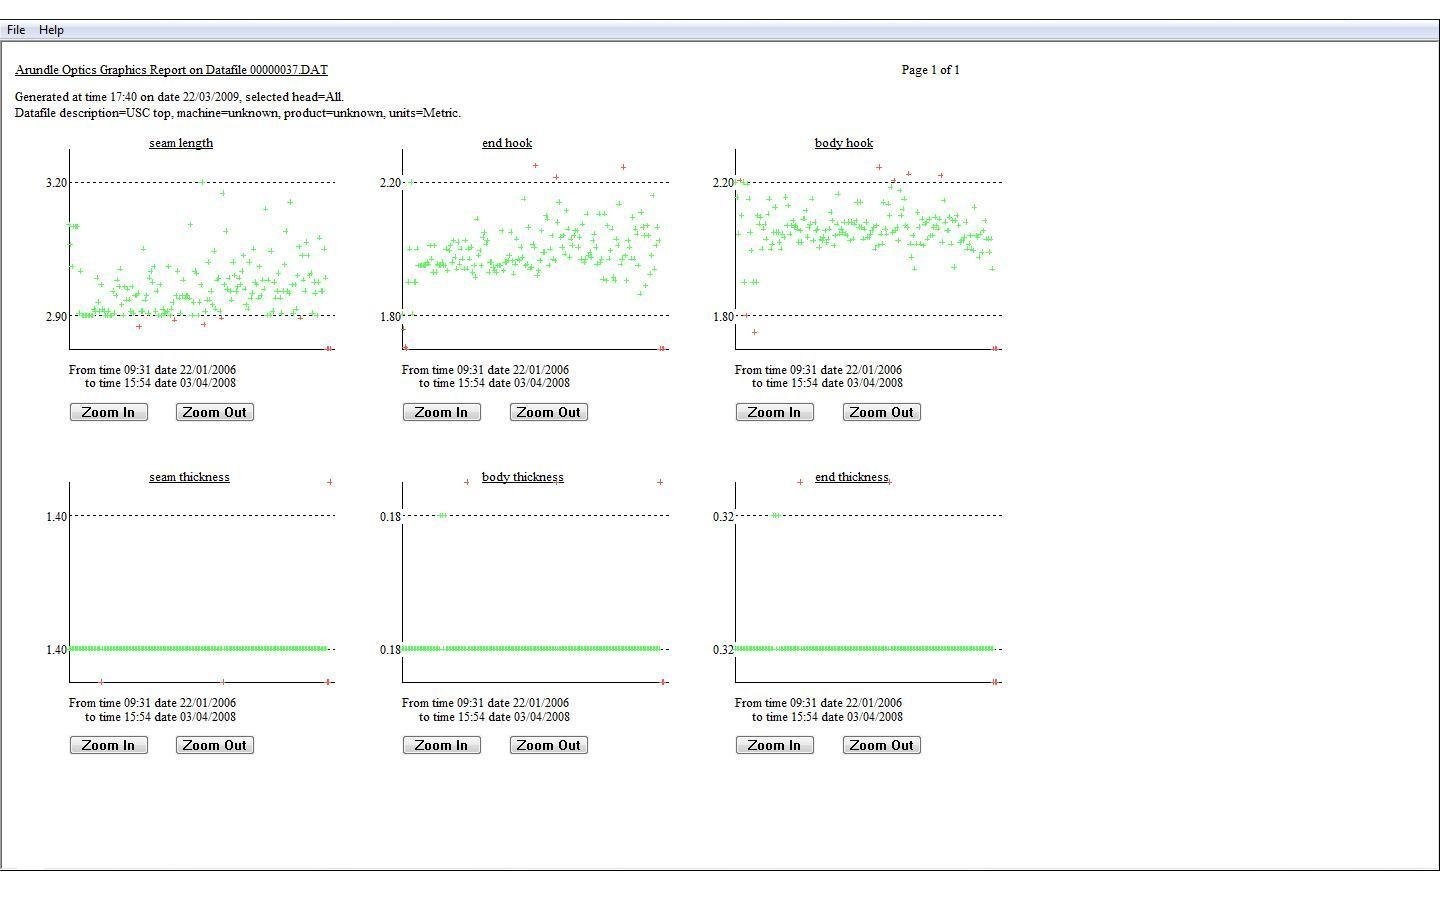Zoom Out on seam length chart
1440x900 pixels.
(x=215, y=412)
